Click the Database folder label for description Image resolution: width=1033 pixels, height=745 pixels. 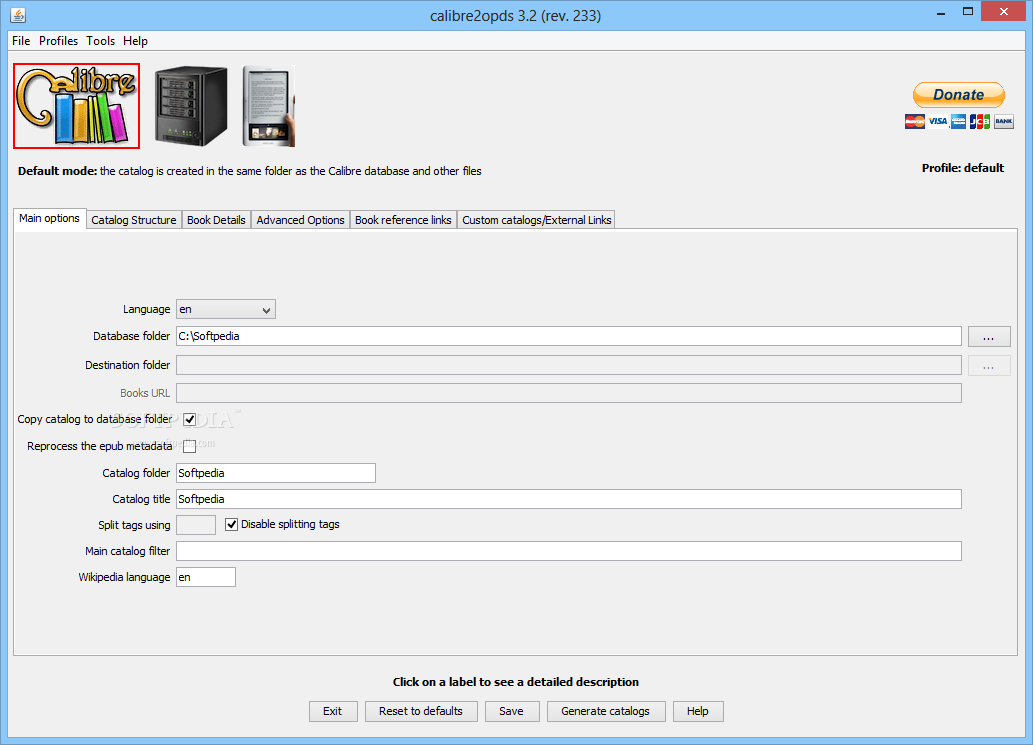click(131, 336)
